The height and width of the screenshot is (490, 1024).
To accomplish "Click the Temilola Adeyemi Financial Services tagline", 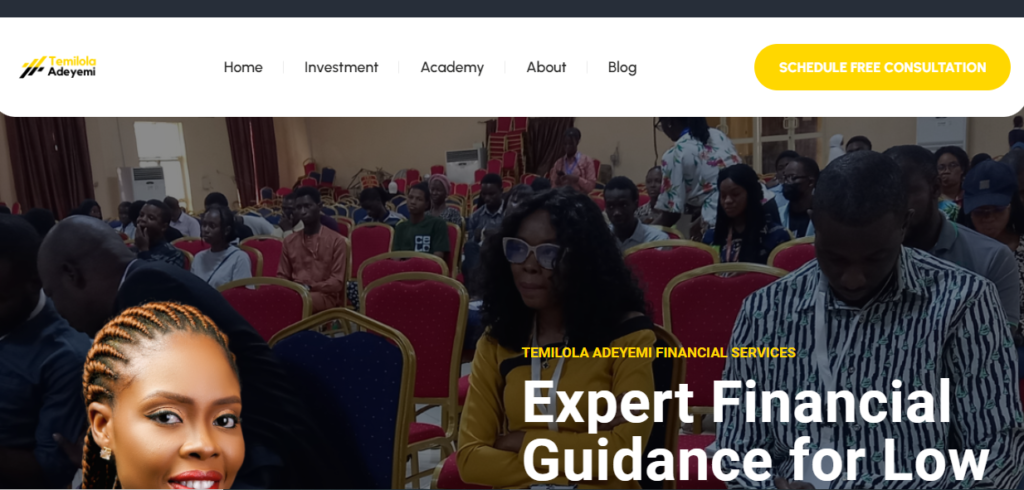I will 658,353.
